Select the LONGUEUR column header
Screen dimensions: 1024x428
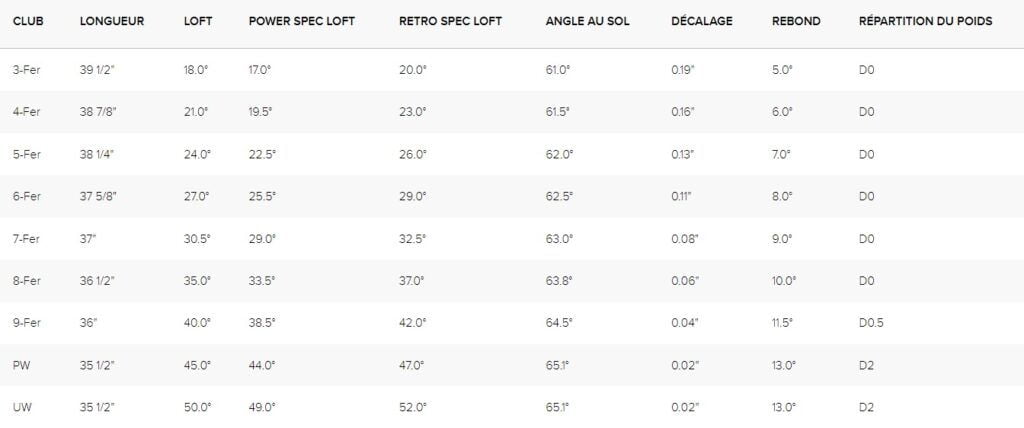pos(112,21)
